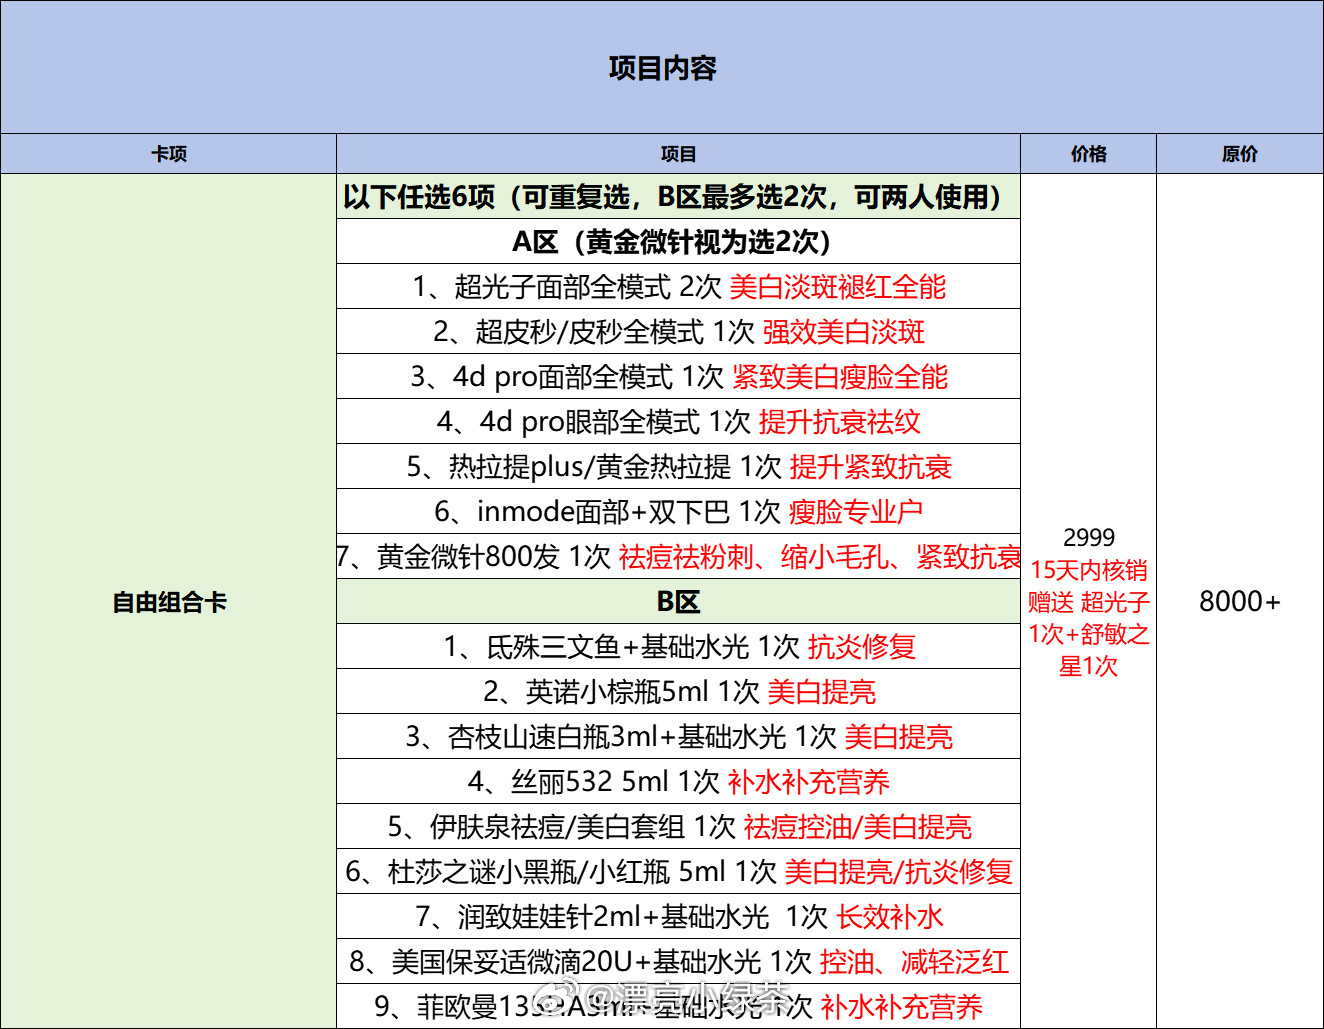The width and height of the screenshot is (1324, 1029).
Task: Select row 丝丽532 5ml 1次
Action: point(678,782)
